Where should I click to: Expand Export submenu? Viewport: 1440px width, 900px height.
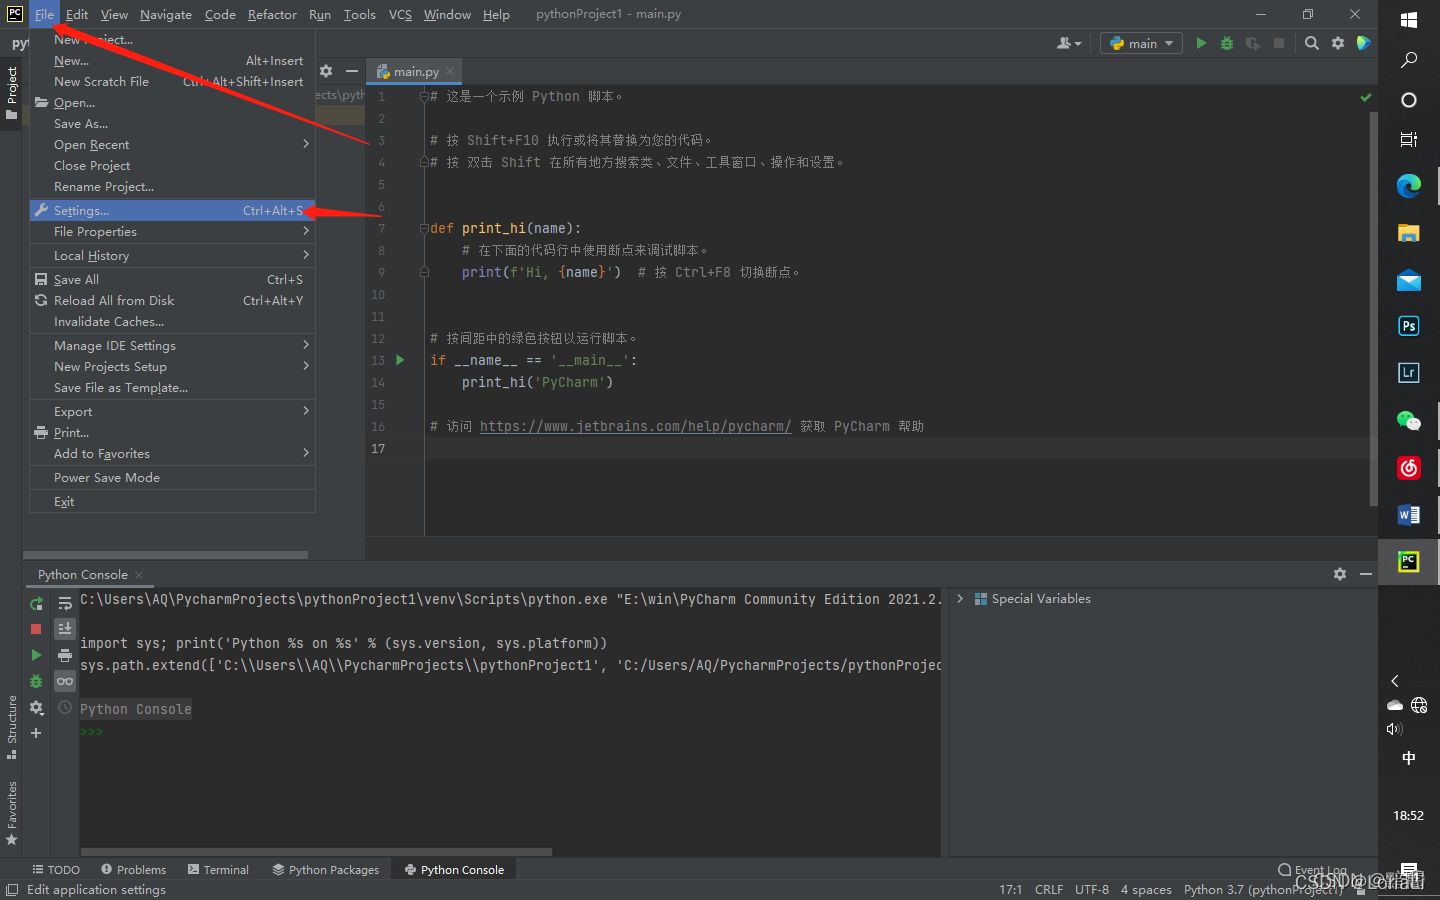172,411
